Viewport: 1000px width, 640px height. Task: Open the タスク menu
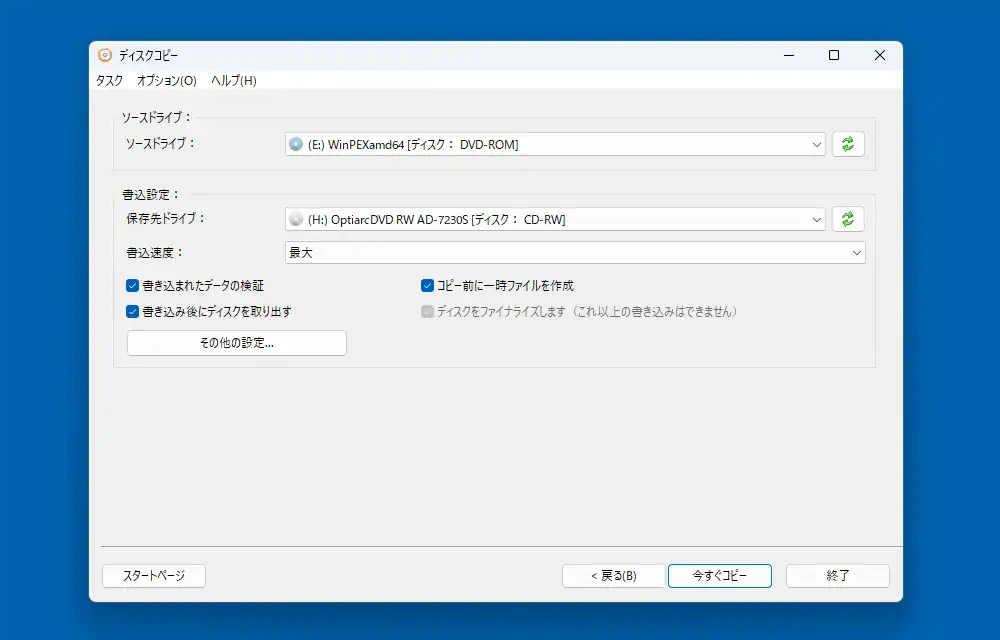pyautogui.click(x=109, y=80)
